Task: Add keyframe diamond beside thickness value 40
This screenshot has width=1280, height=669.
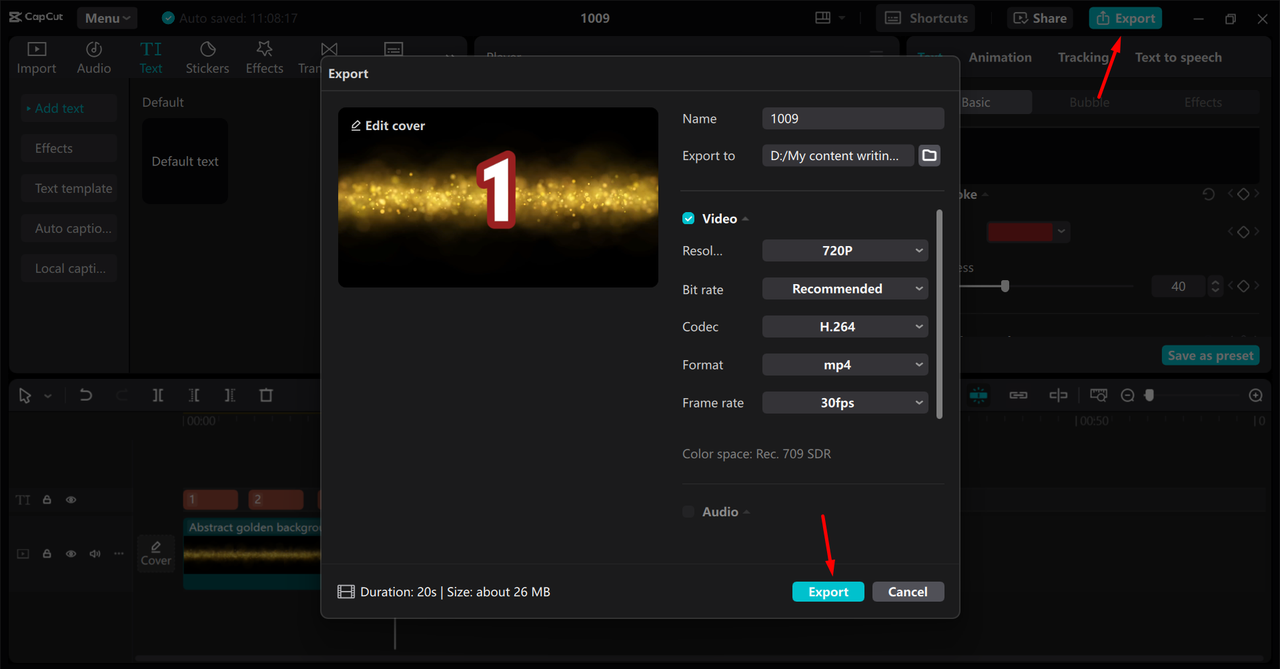Action: [x=1243, y=286]
